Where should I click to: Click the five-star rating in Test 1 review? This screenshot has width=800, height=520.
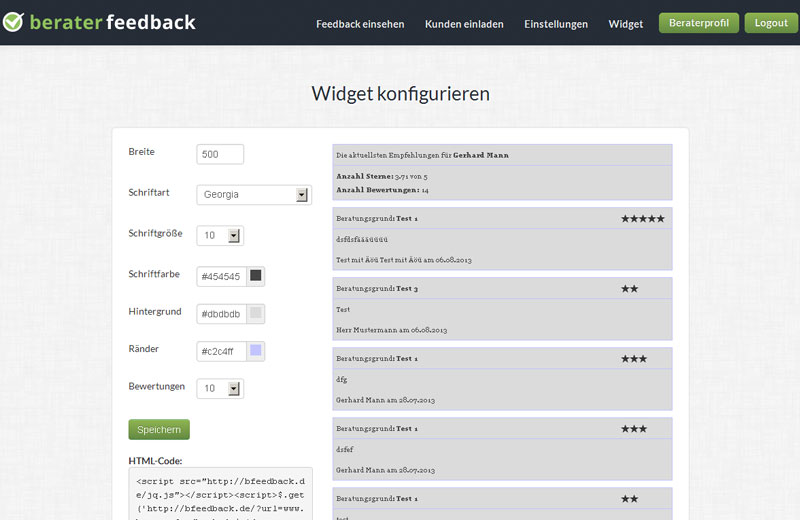pyautogui.click(x=642, y=218)
